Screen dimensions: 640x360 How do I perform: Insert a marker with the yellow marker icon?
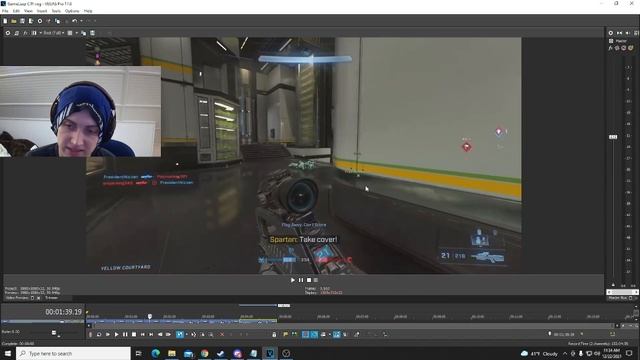(x=285, y=334)
